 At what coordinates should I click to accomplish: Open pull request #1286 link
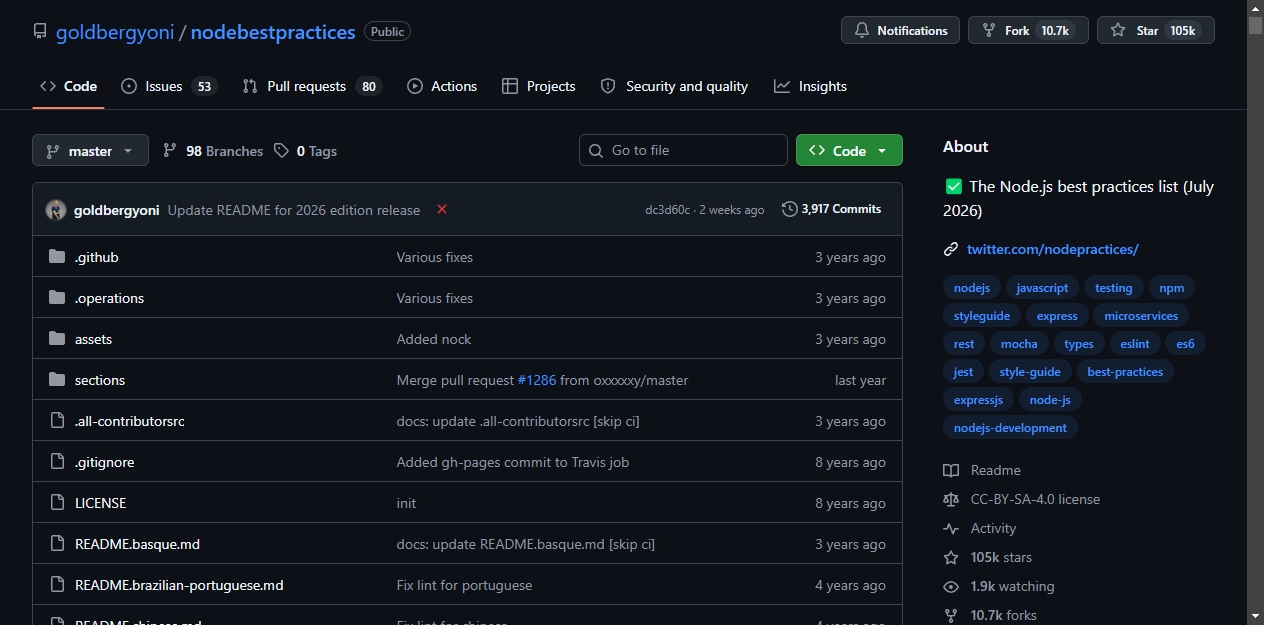click(536, 380)
